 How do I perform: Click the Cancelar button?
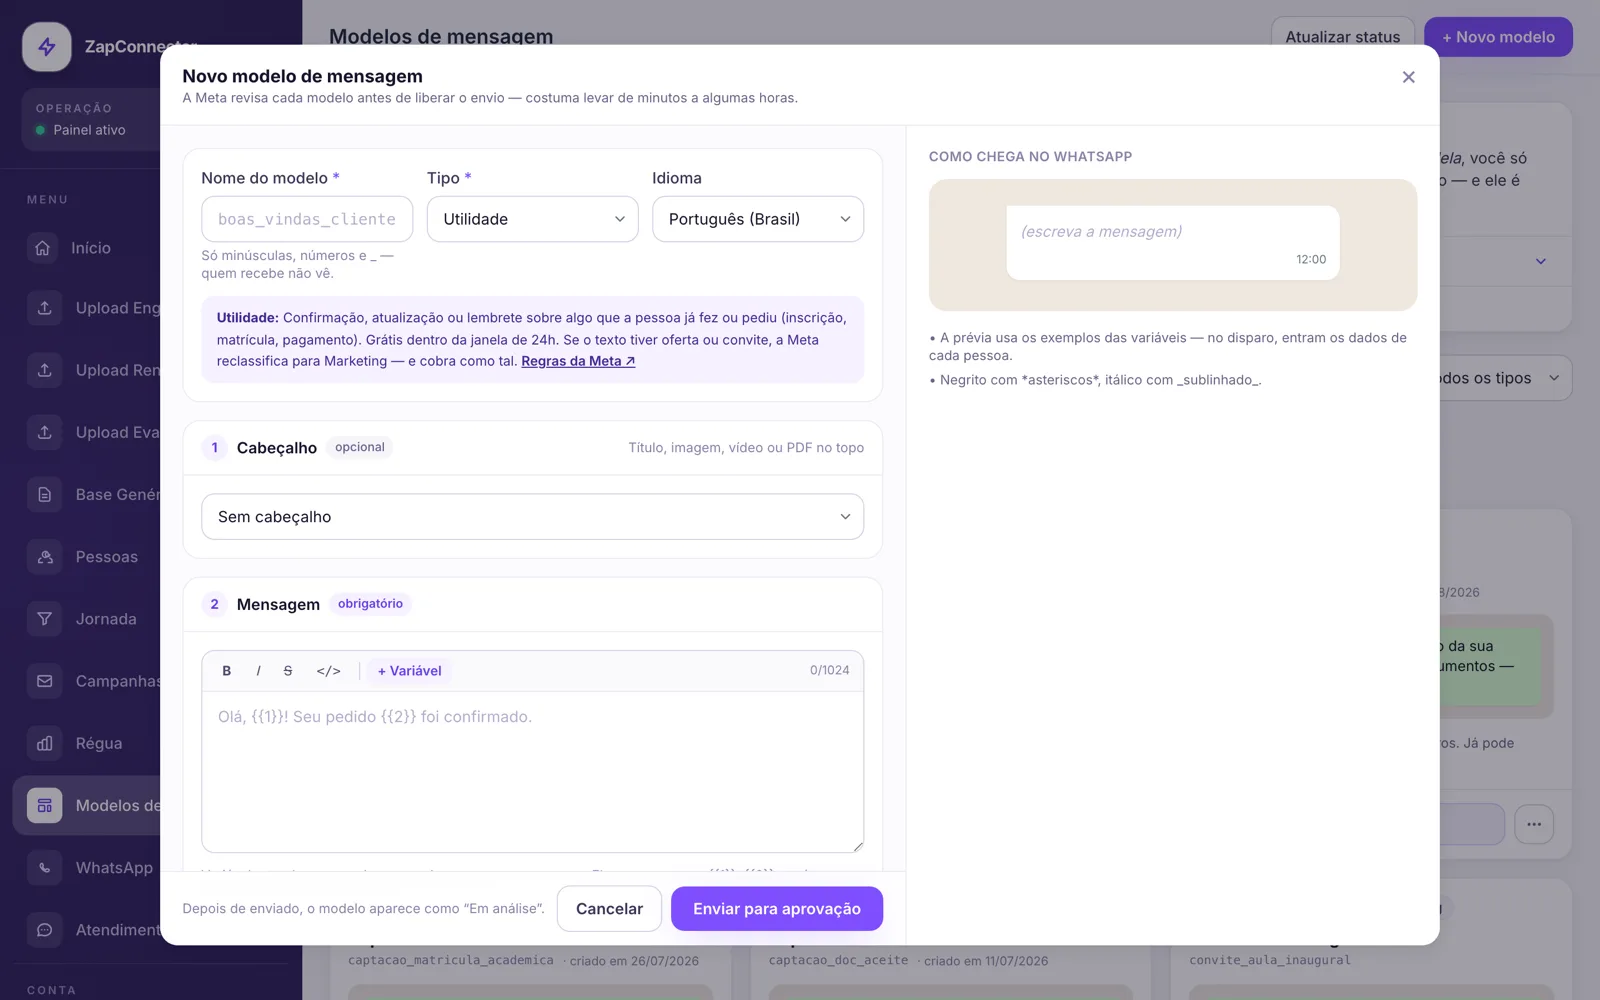pos(609,909)
